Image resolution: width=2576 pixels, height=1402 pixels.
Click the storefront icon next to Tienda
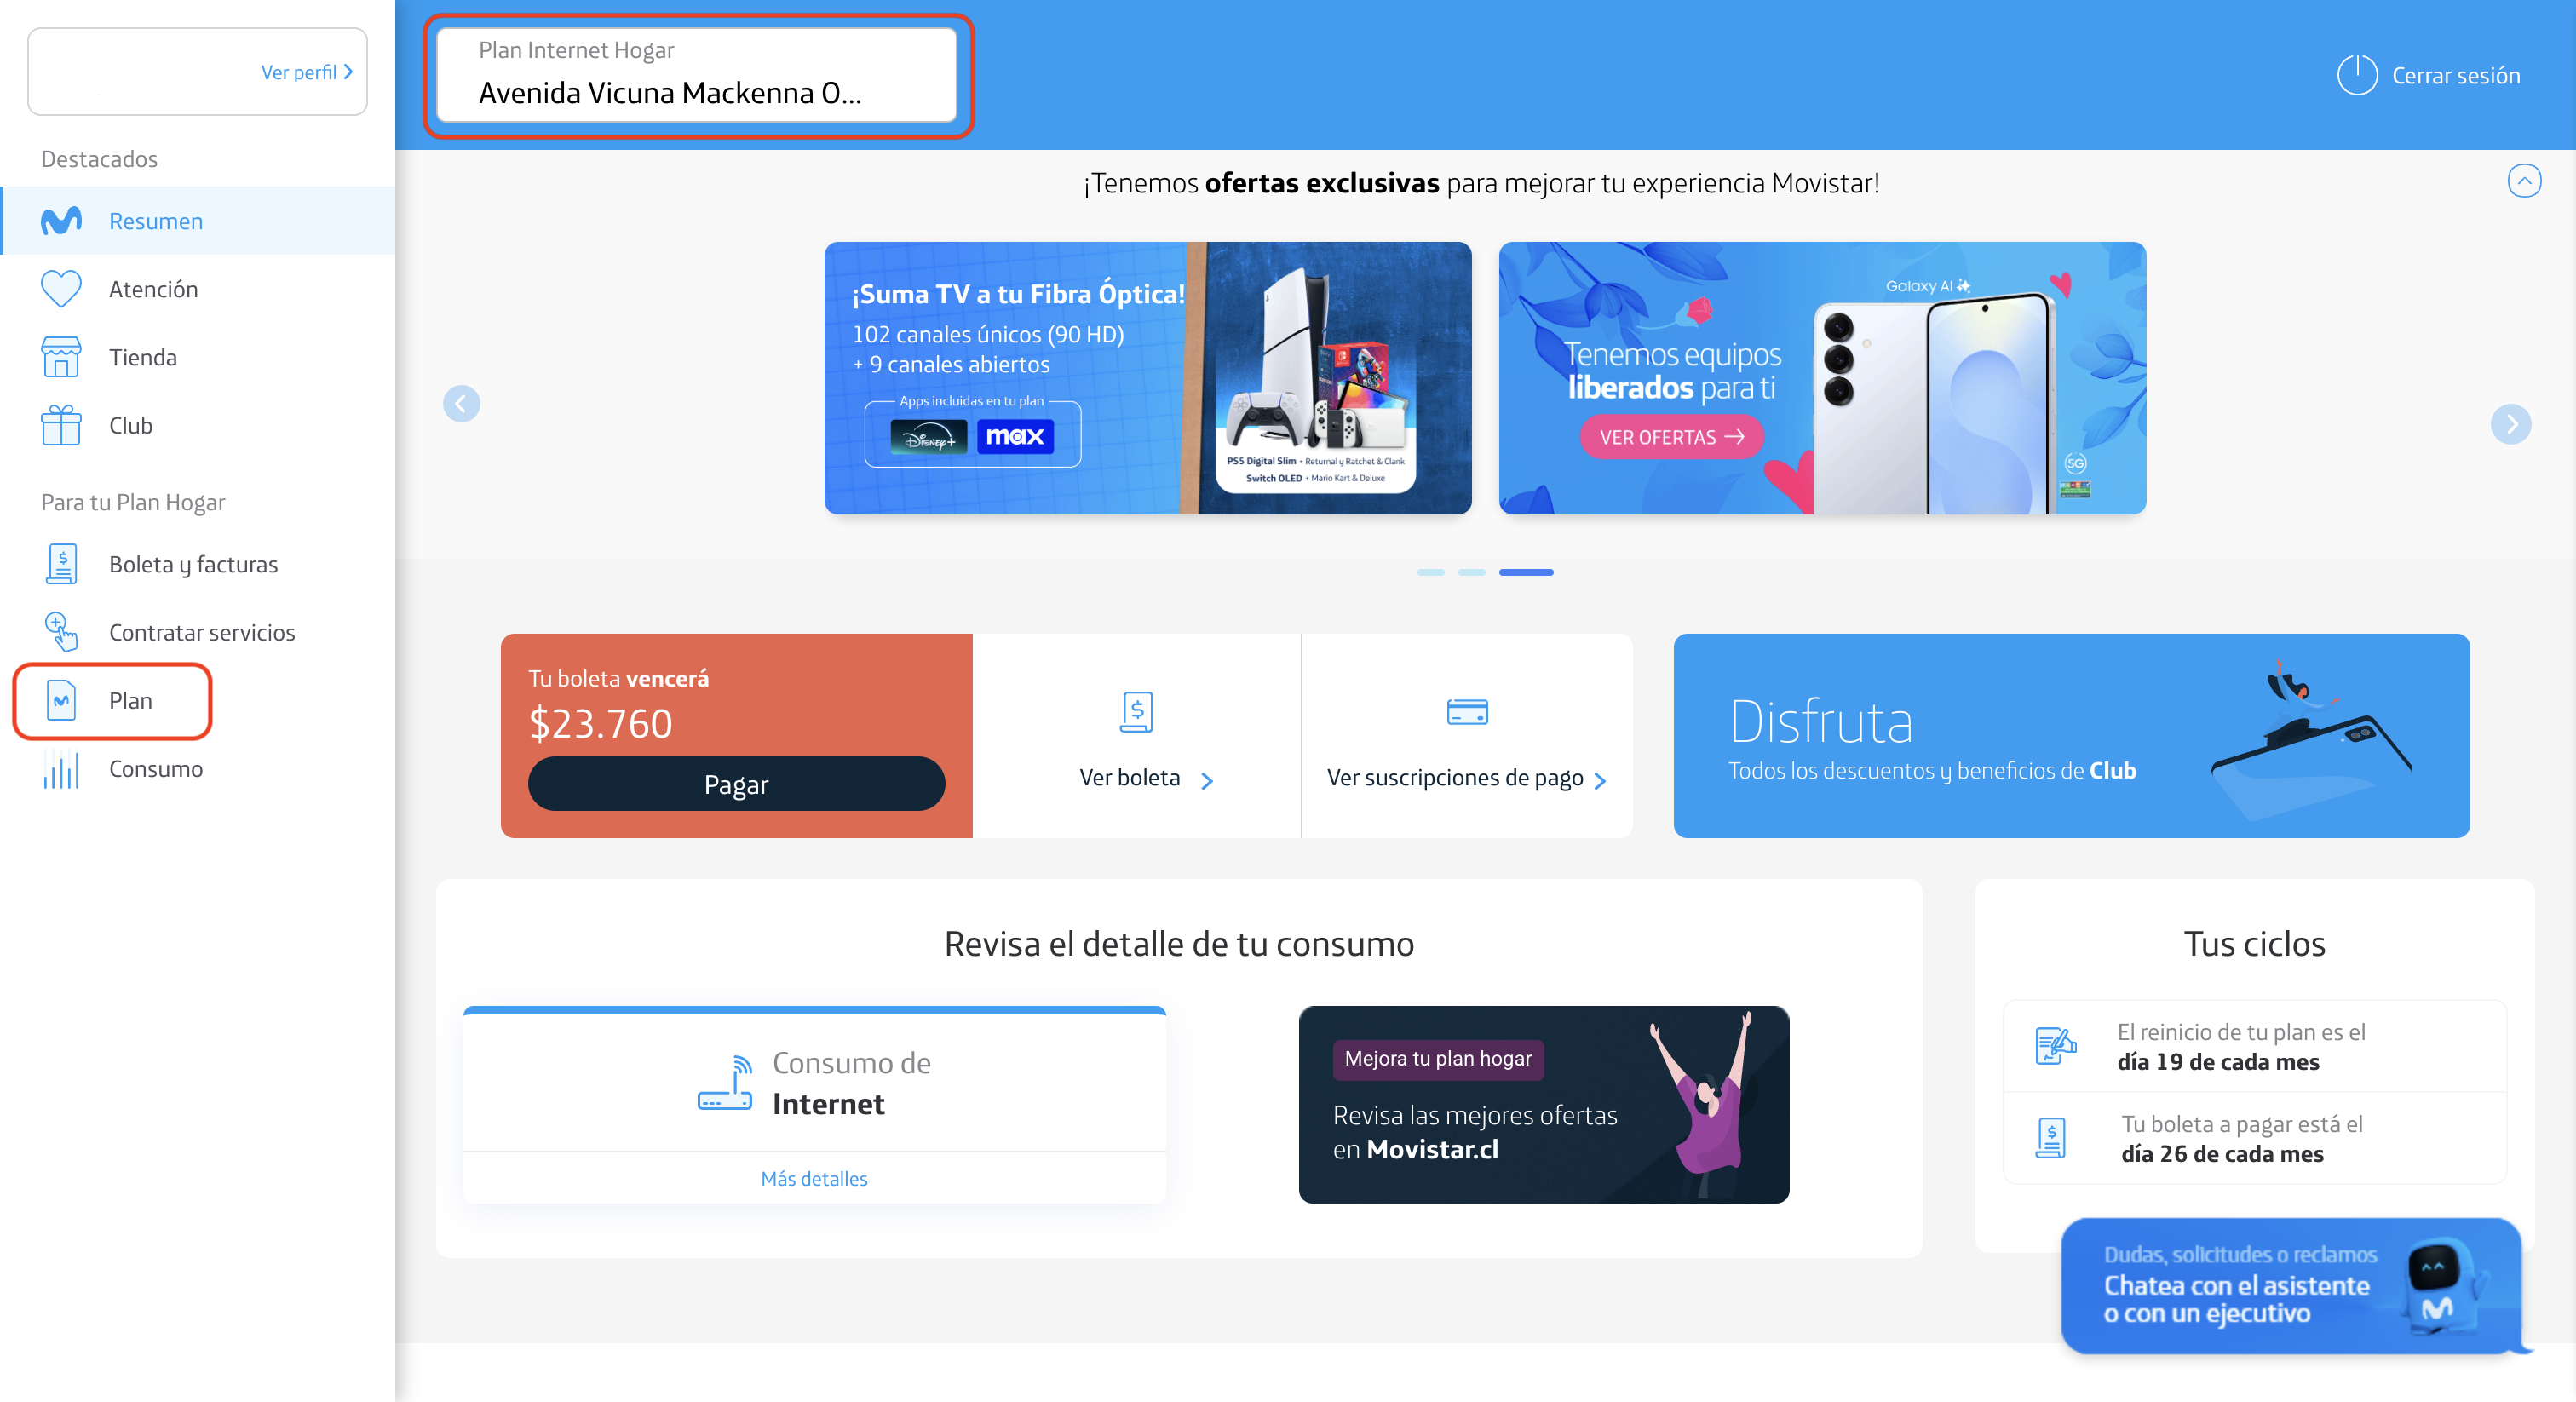point(61,357)
